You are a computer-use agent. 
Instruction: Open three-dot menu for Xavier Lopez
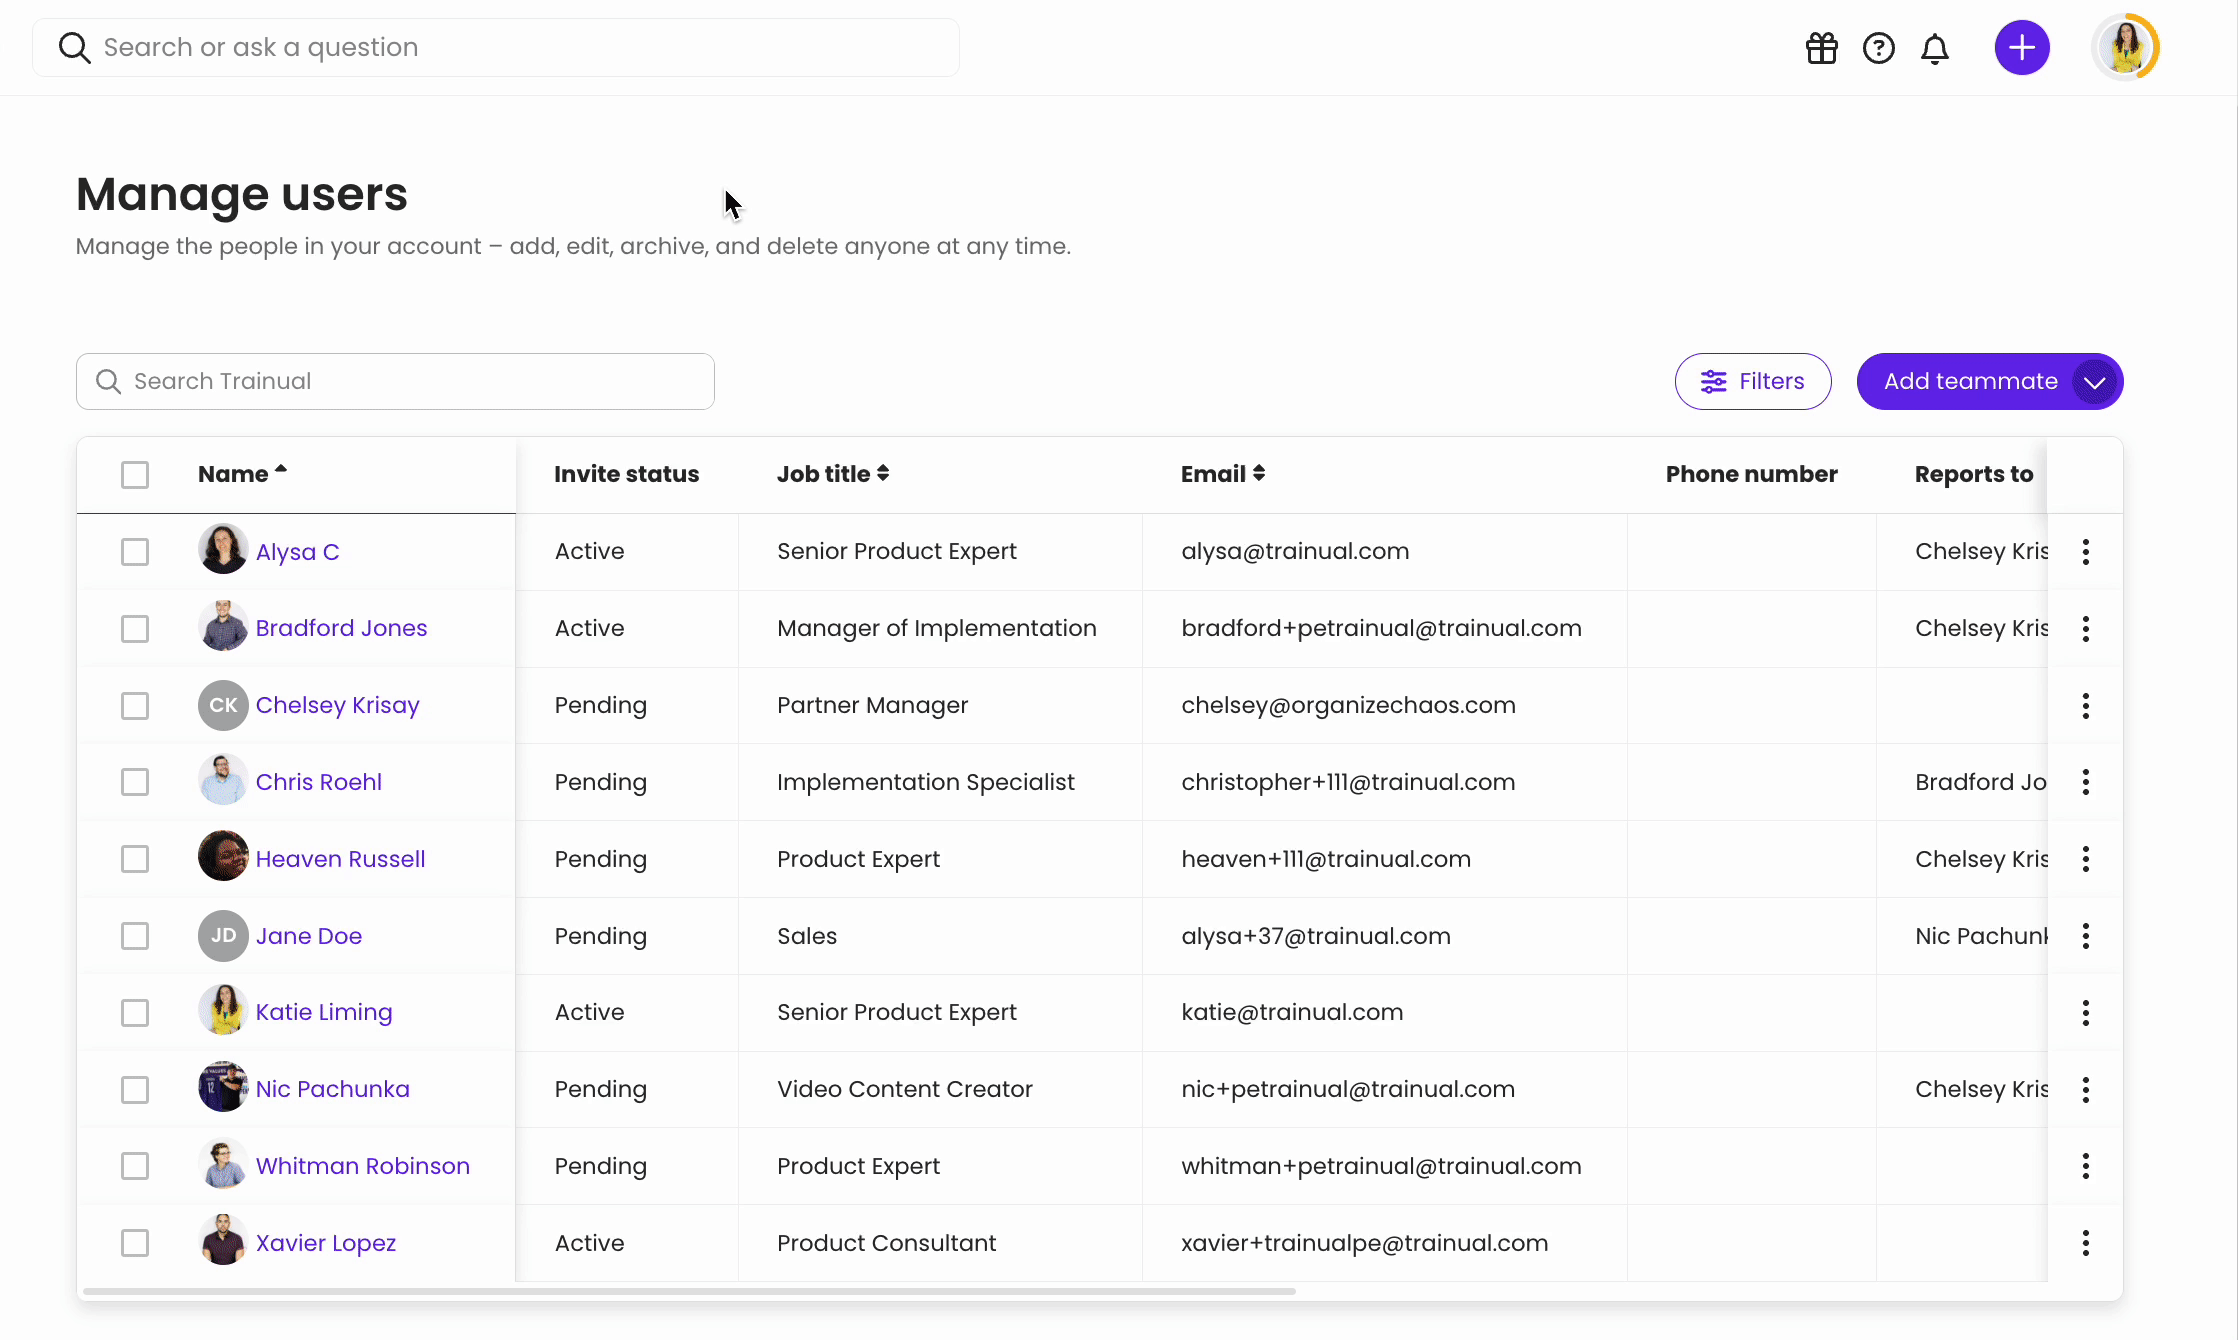2085,1243
